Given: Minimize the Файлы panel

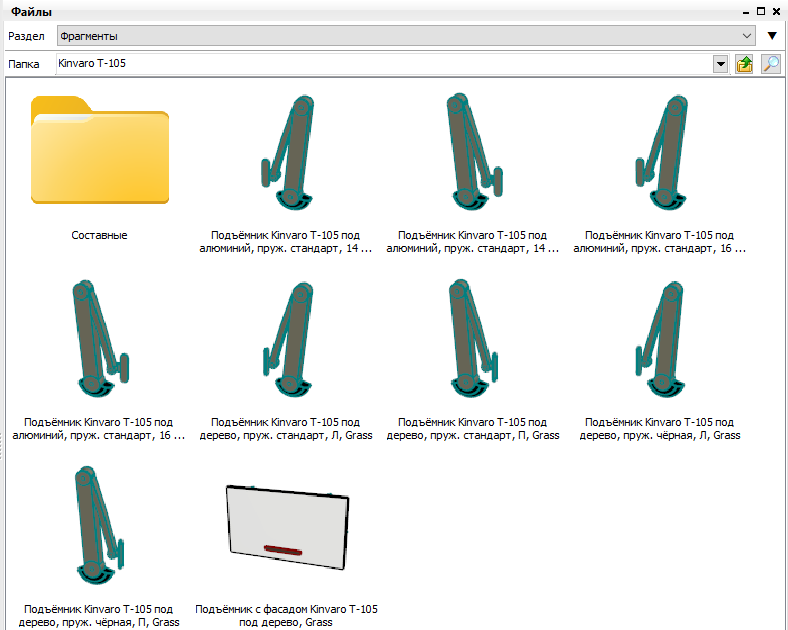Looking at the screenshot, I should pyautogui.click(x=746, y=12).
